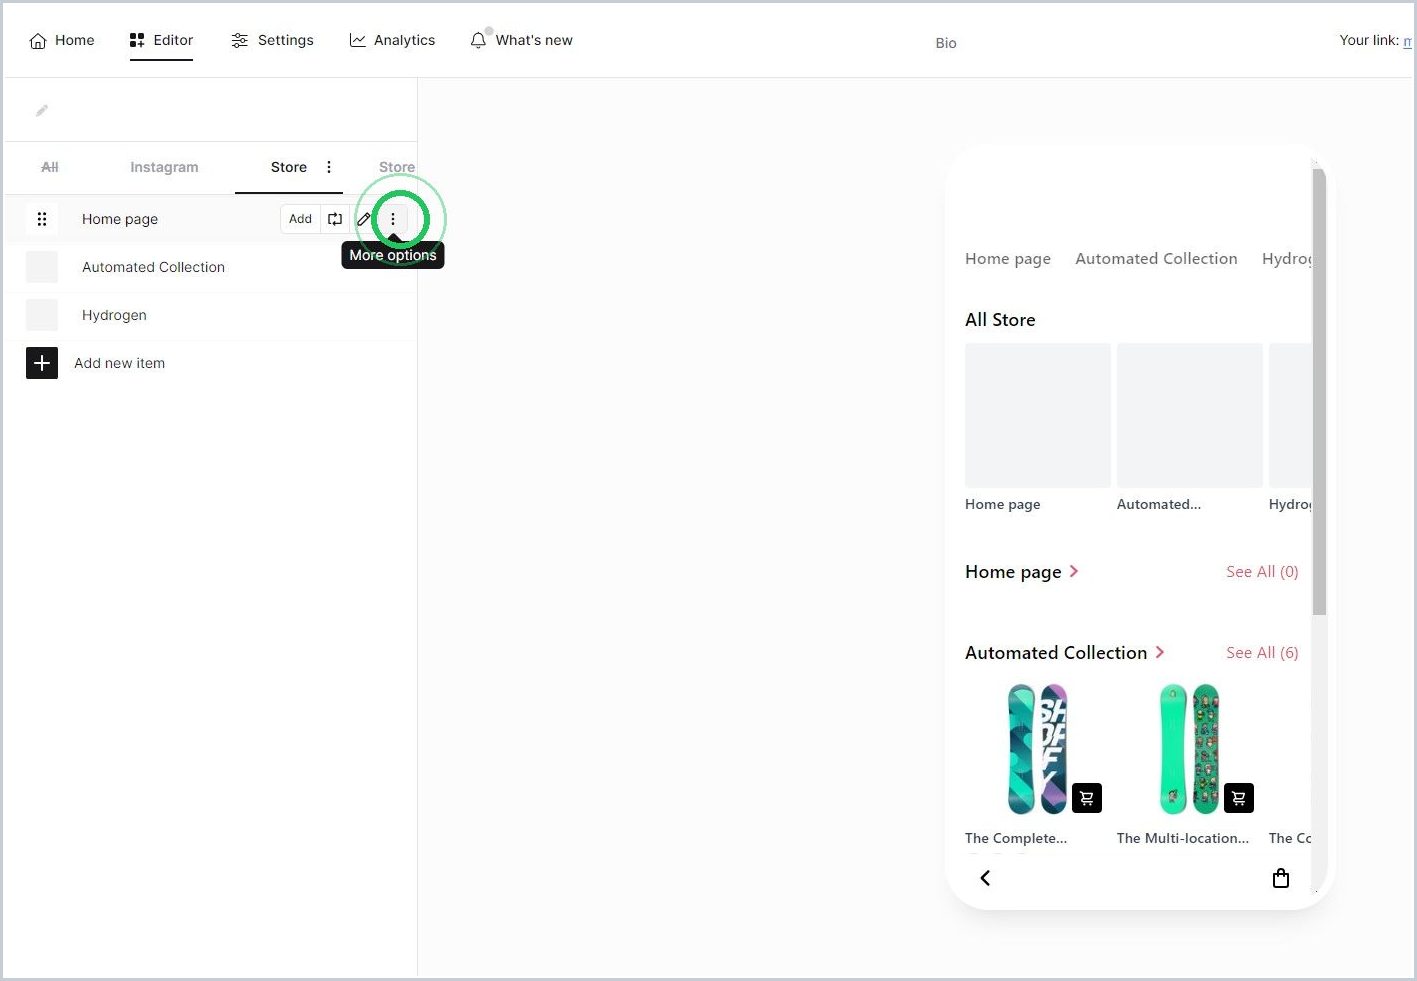Add the Shopify snowboard to cart in preview
This screenshot has width=1417, height=981.
point(1087,798)
